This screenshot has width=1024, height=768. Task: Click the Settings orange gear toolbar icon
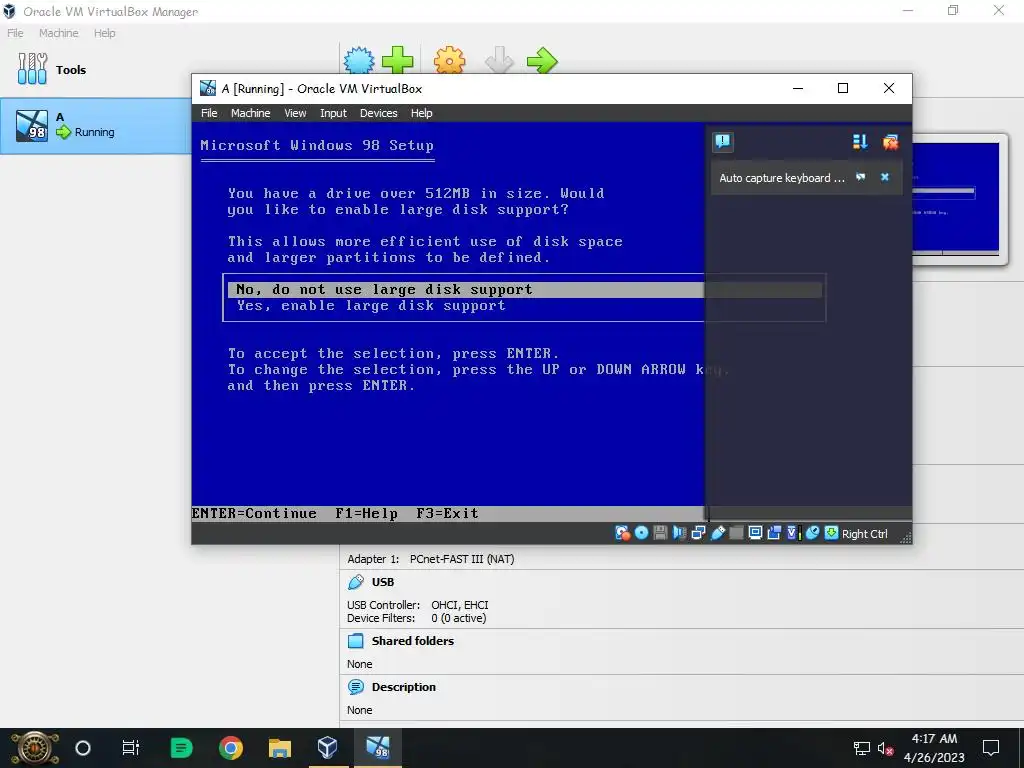(x=450, y=61)
